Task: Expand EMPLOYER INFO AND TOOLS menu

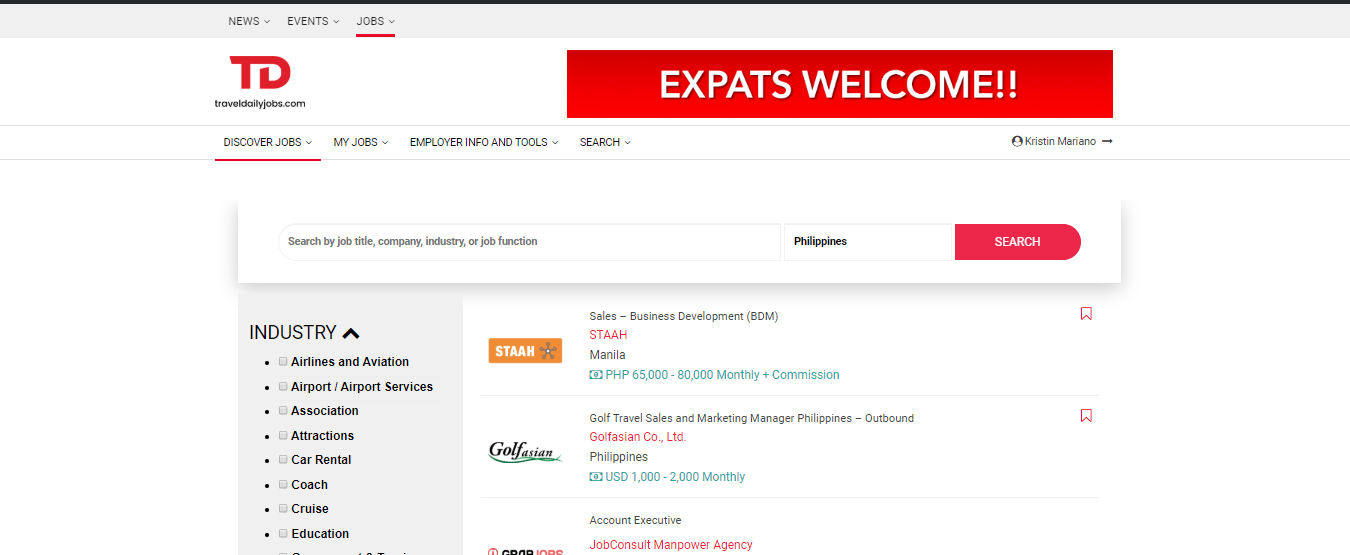Action: [x=484, y=142]
